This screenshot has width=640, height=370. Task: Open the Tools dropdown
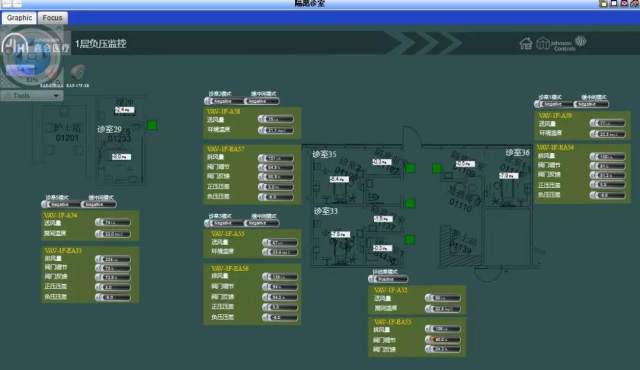[x=32, y=95]
